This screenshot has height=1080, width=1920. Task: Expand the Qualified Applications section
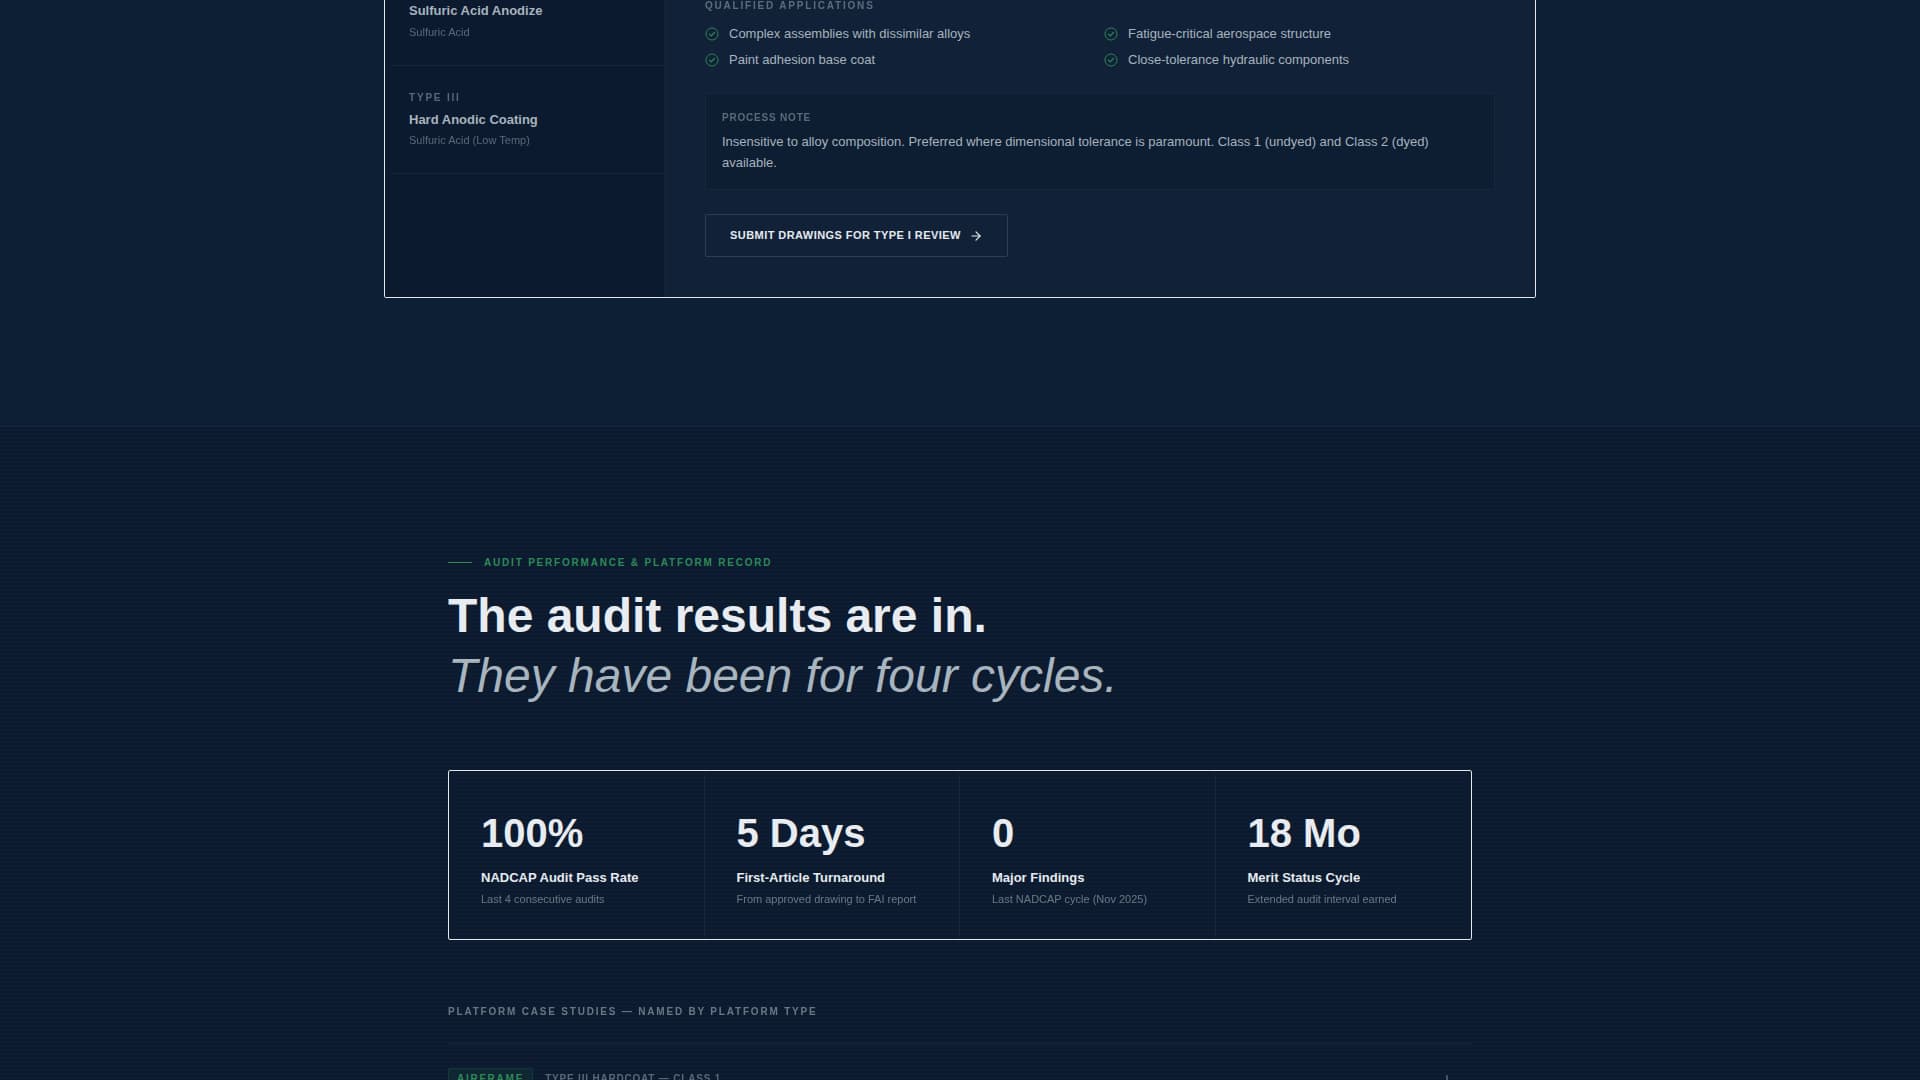coord(789,5)
